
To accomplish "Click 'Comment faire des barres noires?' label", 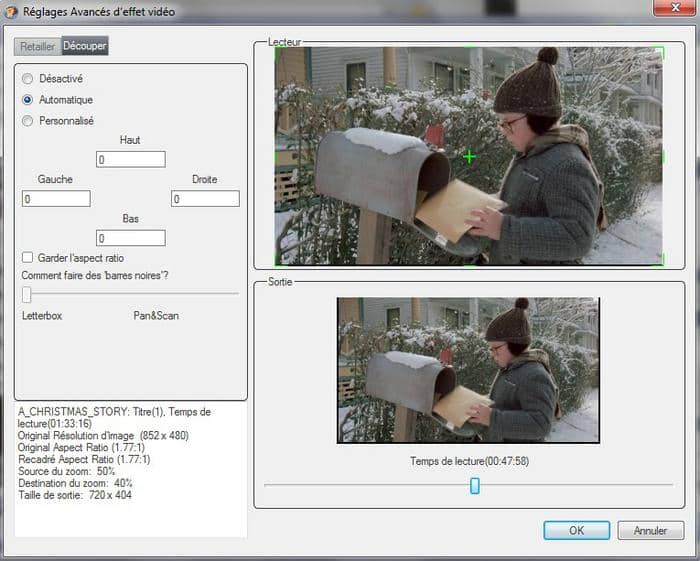I will [x=95, y=275].
